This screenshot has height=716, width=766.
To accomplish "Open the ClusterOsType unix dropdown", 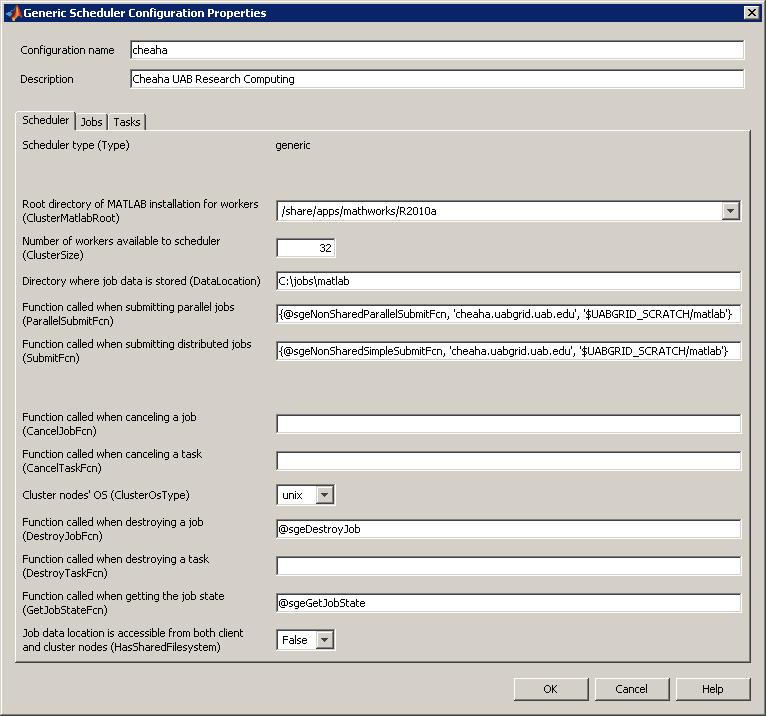I will pyautogui.click(x=324, y=495).
